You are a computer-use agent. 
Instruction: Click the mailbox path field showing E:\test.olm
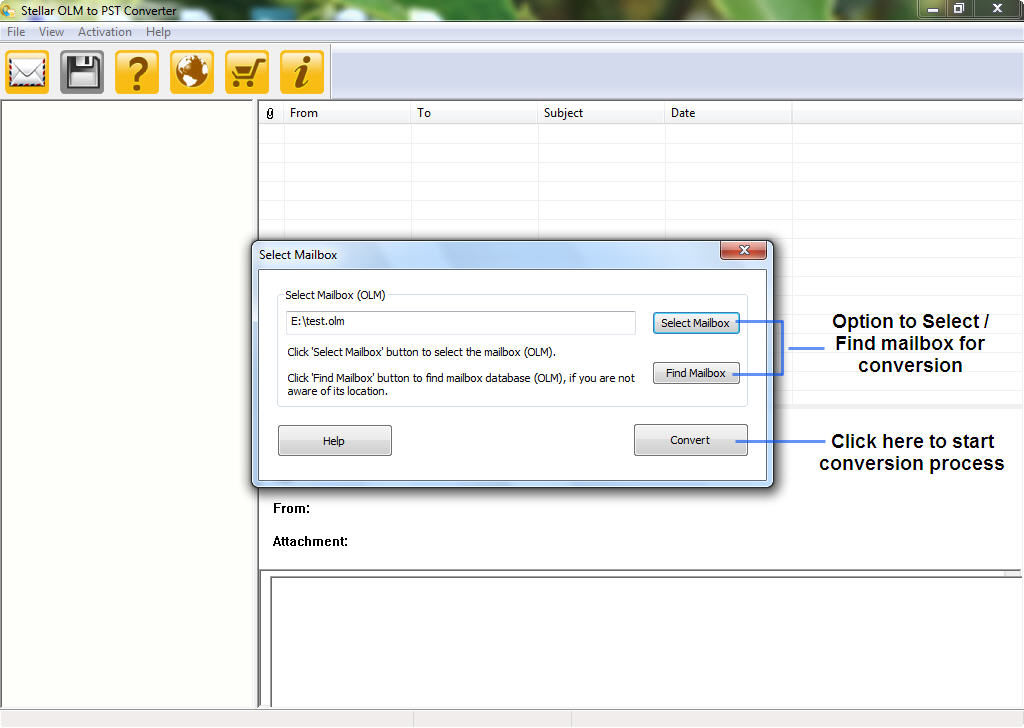pos(460,322)
